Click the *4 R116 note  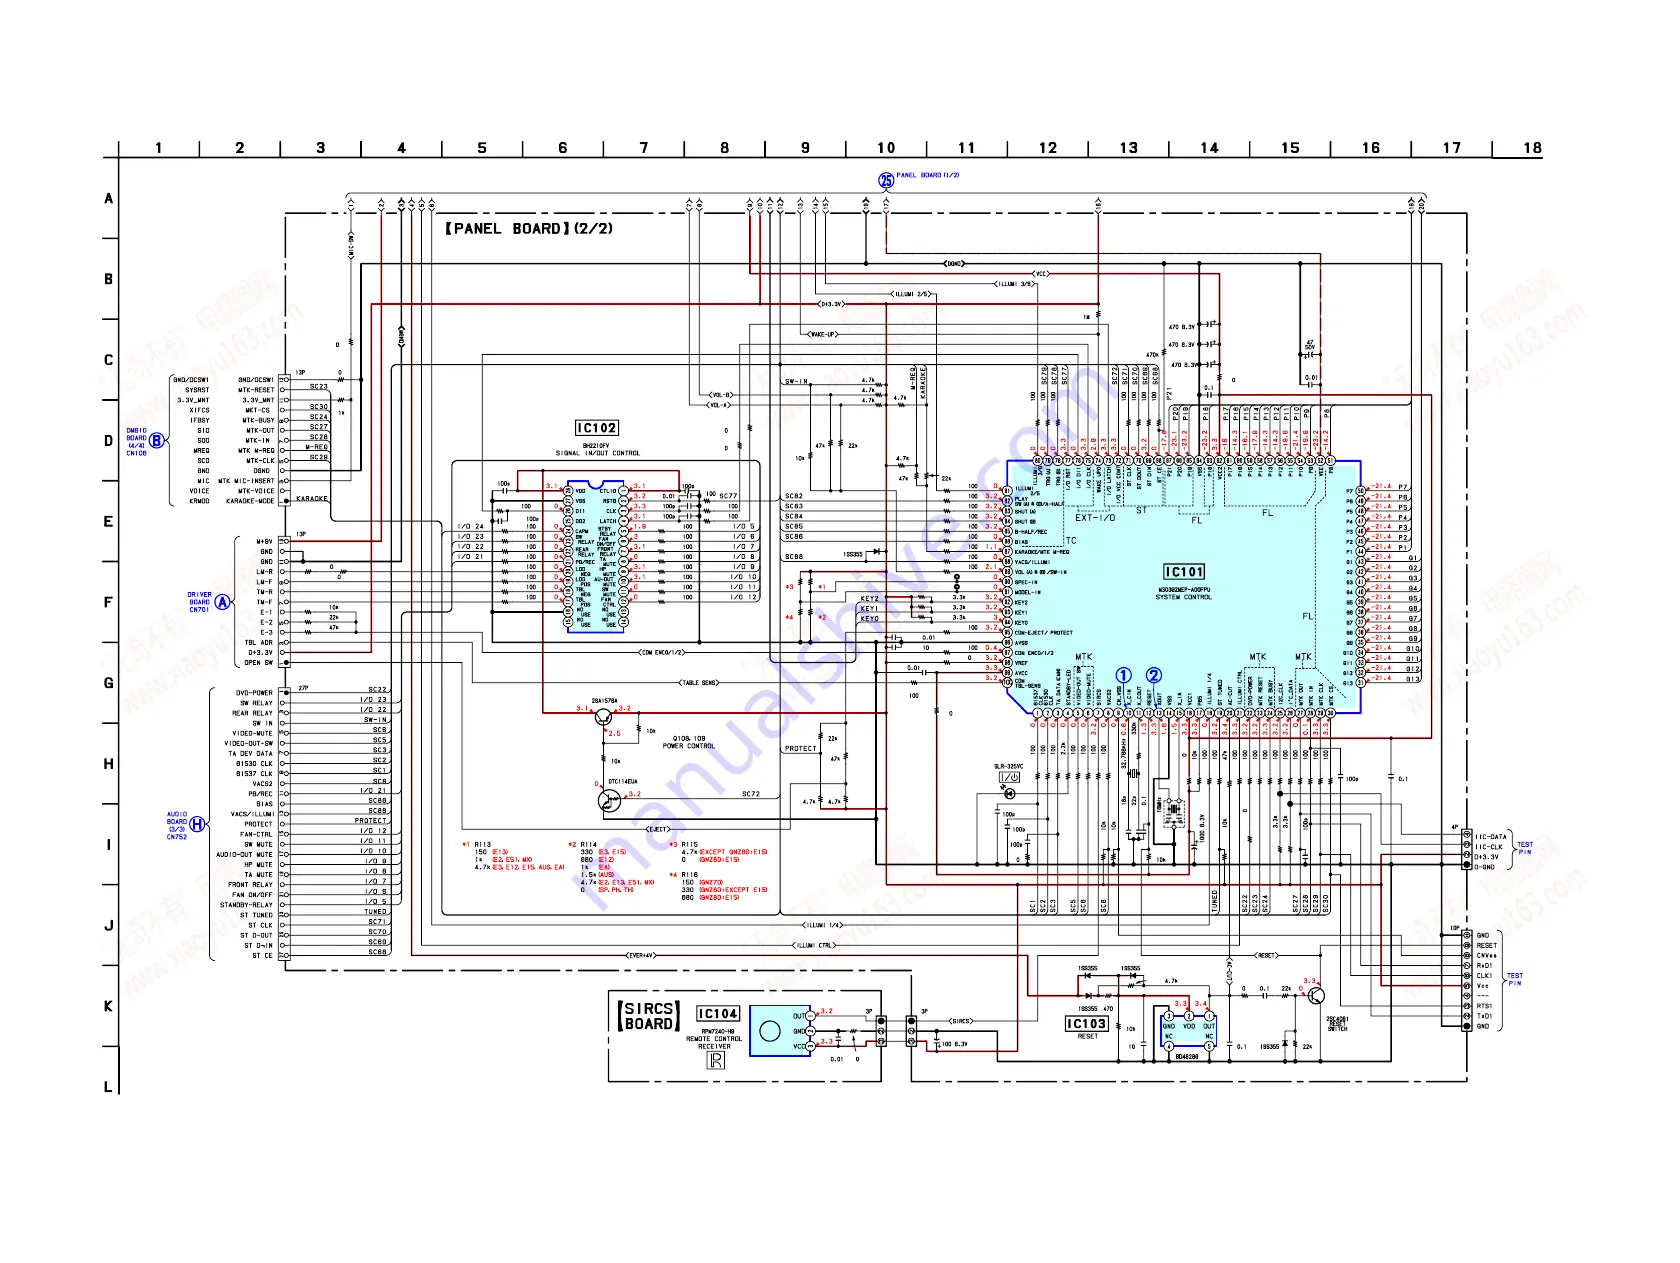point(718,886)
